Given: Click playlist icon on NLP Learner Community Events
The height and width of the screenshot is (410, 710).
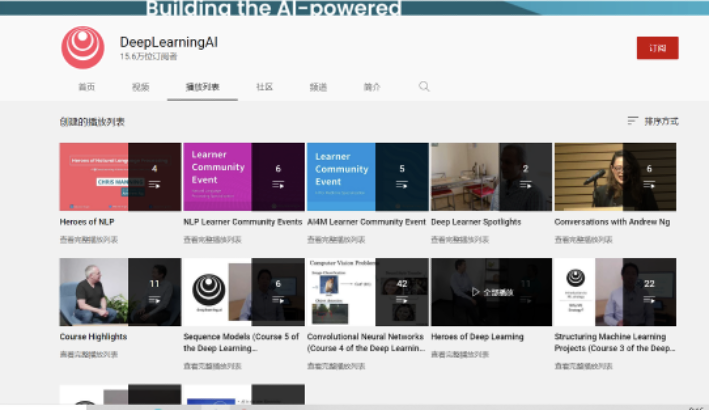Looking at the screenshot, I should coord(278,185).
